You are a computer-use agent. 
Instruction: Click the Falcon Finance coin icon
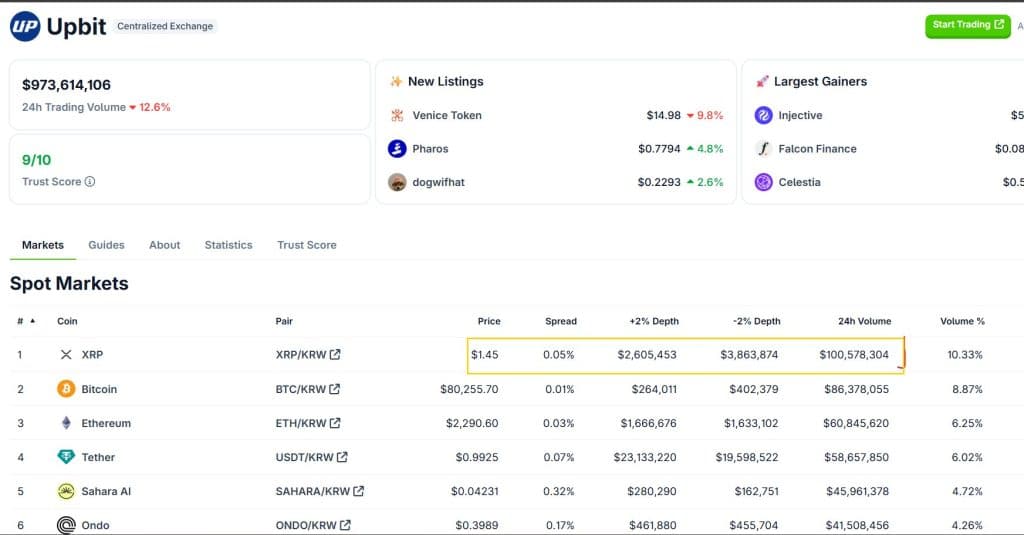763,149
